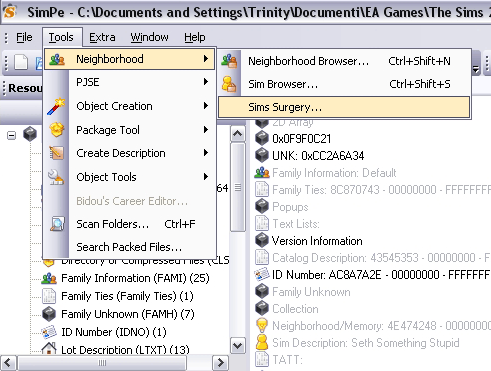
Task: Click the ID Number (IDNO) card icon
Action: tap(49, 332)
